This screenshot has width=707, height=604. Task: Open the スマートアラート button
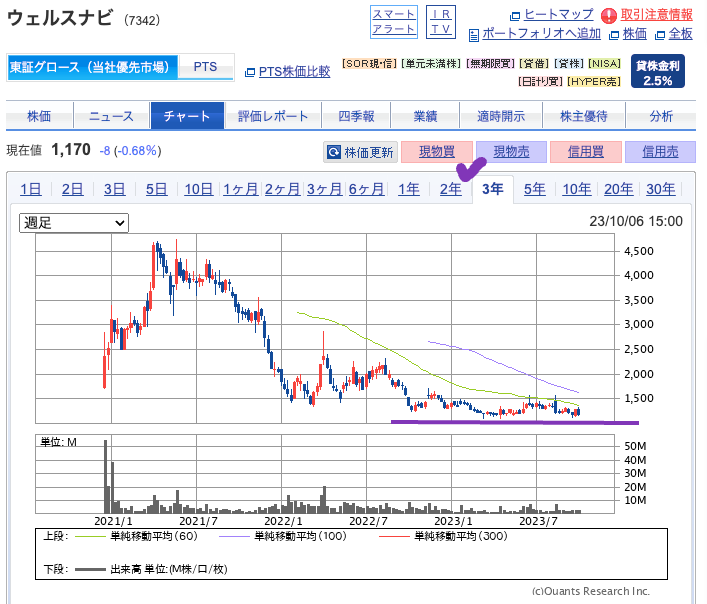394,22
